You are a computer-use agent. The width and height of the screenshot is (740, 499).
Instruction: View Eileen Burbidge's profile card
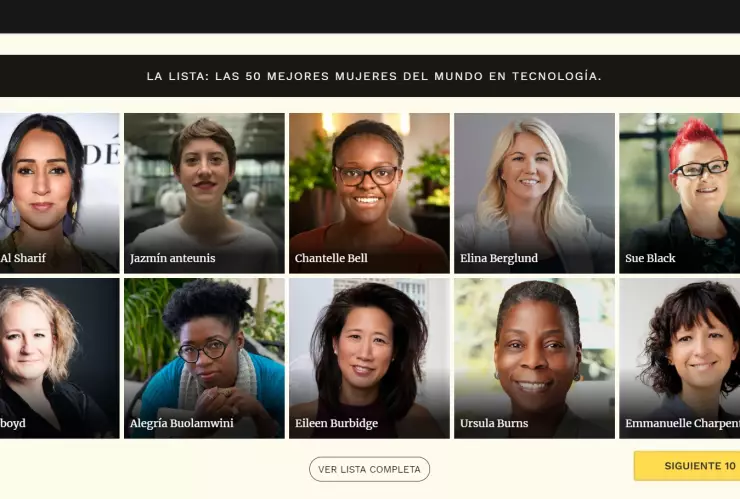(370, 358)
